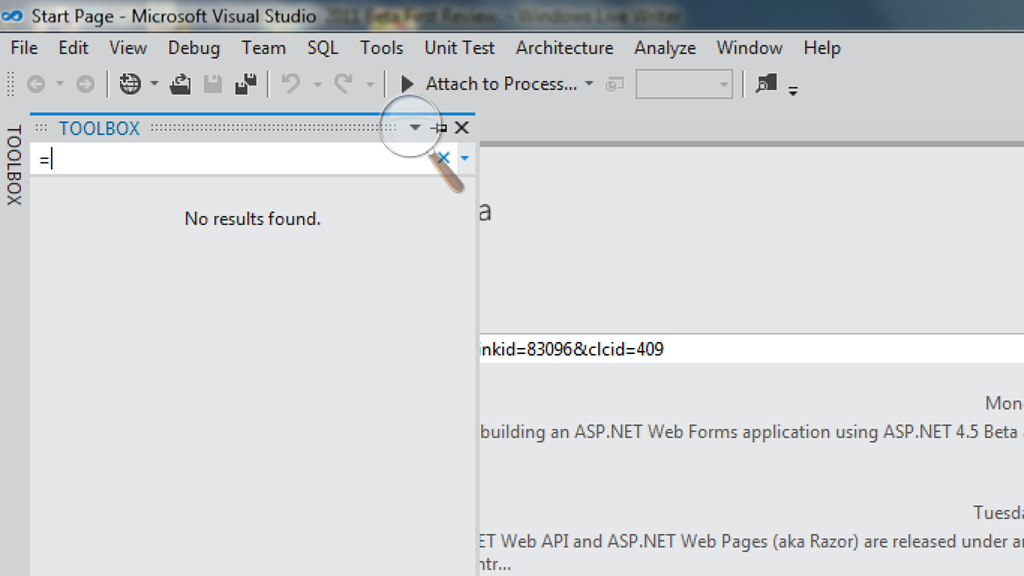The image size is (1024, 576).
Task: Open the empty solution configuration combo box
Action: coord(684,84)
